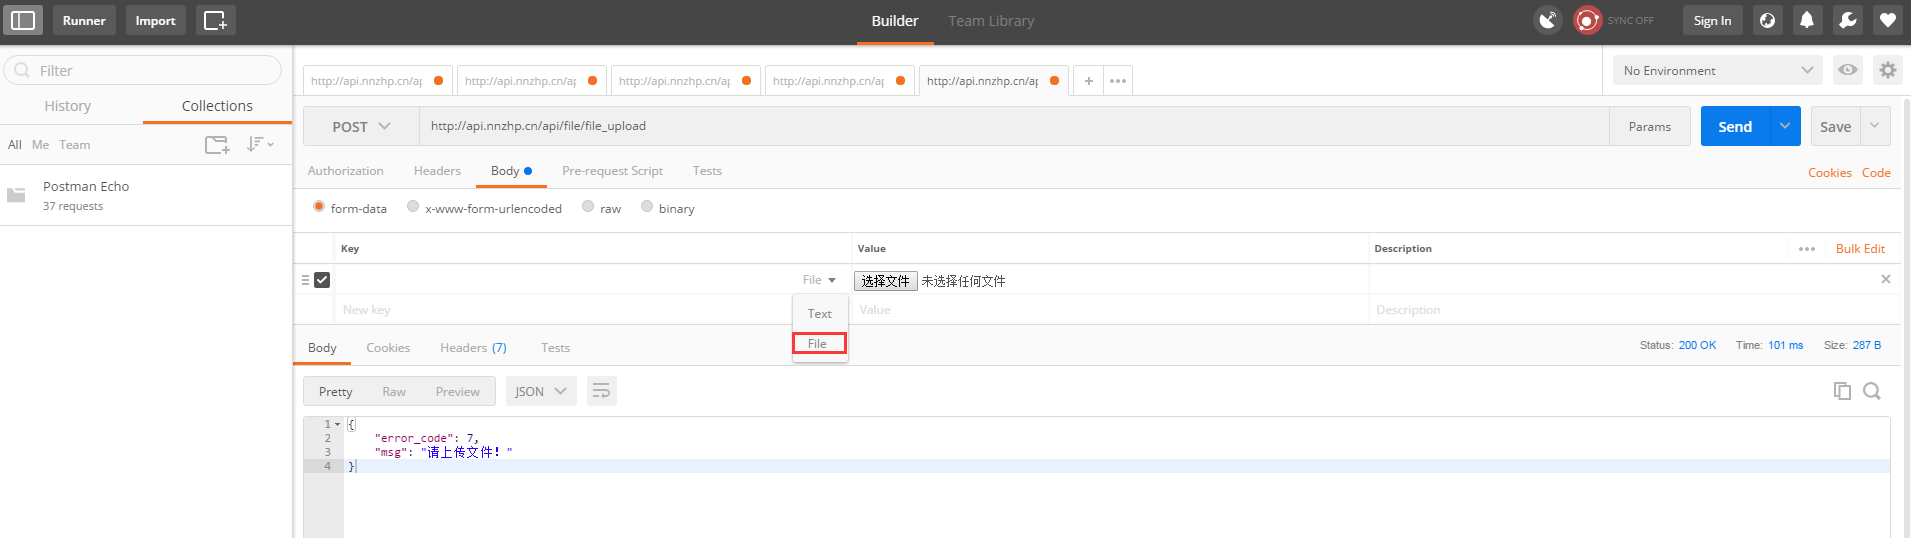Viewport: 1911px width, 538px height.
Task: Expand the Send button dropdown arrow
Action: coord(1785,126)
